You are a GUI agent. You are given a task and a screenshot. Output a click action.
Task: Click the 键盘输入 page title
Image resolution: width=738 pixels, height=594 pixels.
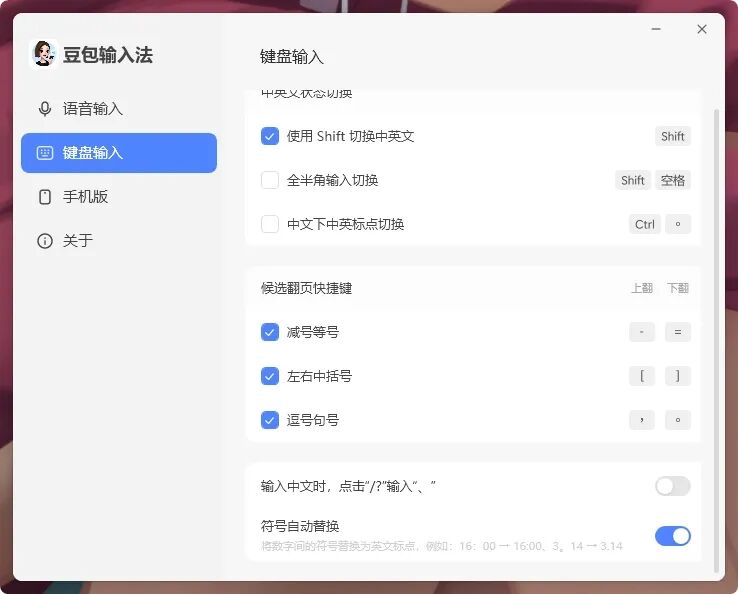(292, 57)
